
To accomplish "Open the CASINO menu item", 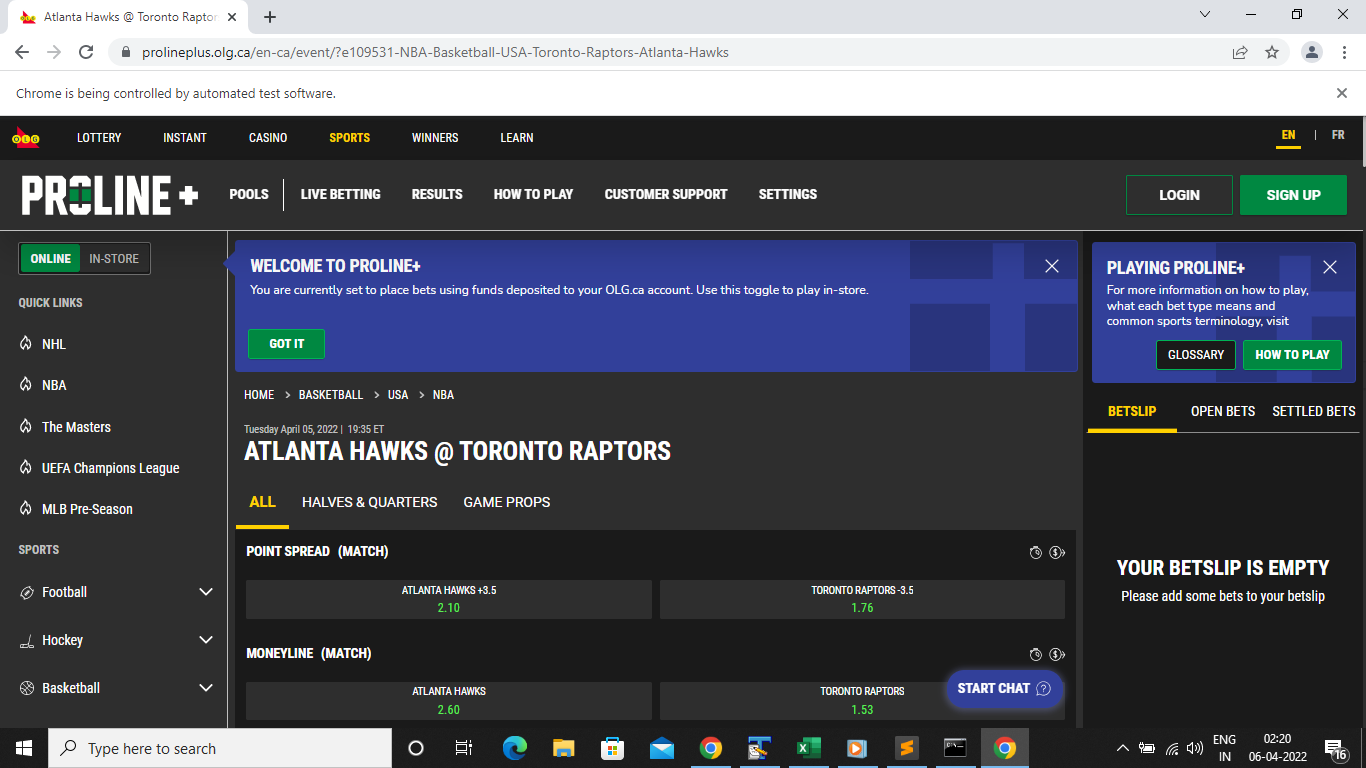I will pos(268,138).
